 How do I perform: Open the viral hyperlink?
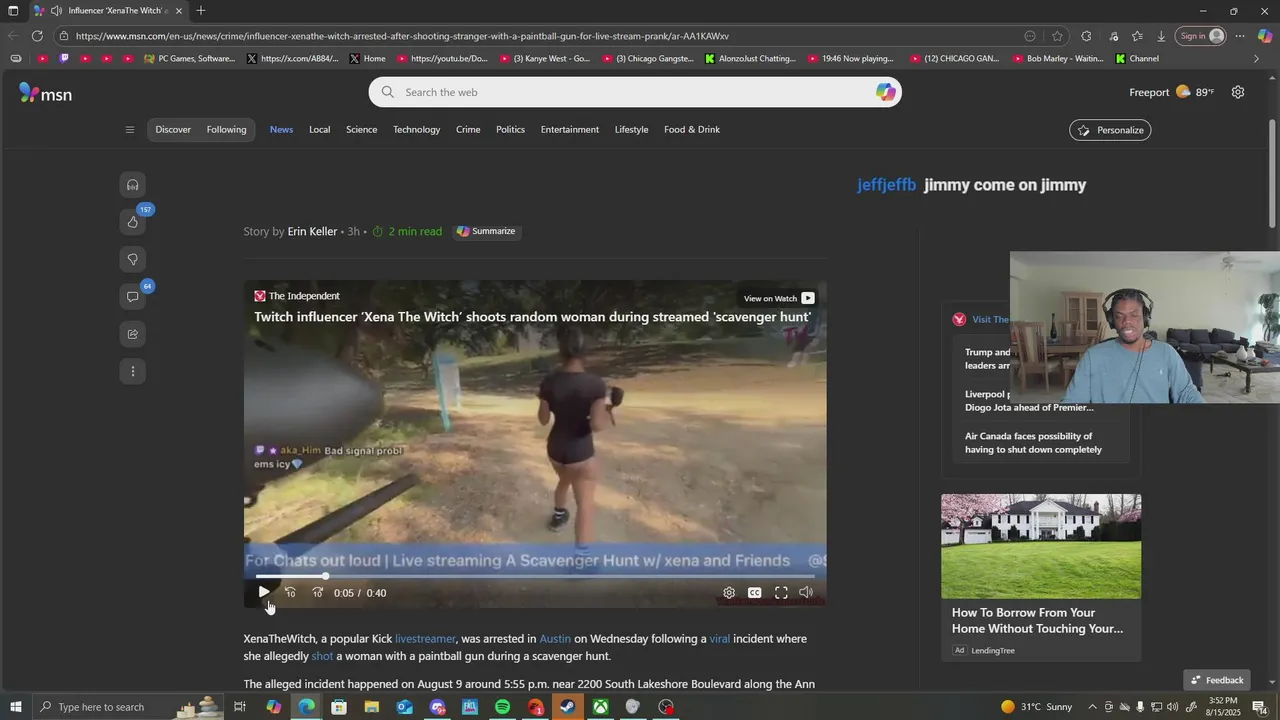click(720, 639)
